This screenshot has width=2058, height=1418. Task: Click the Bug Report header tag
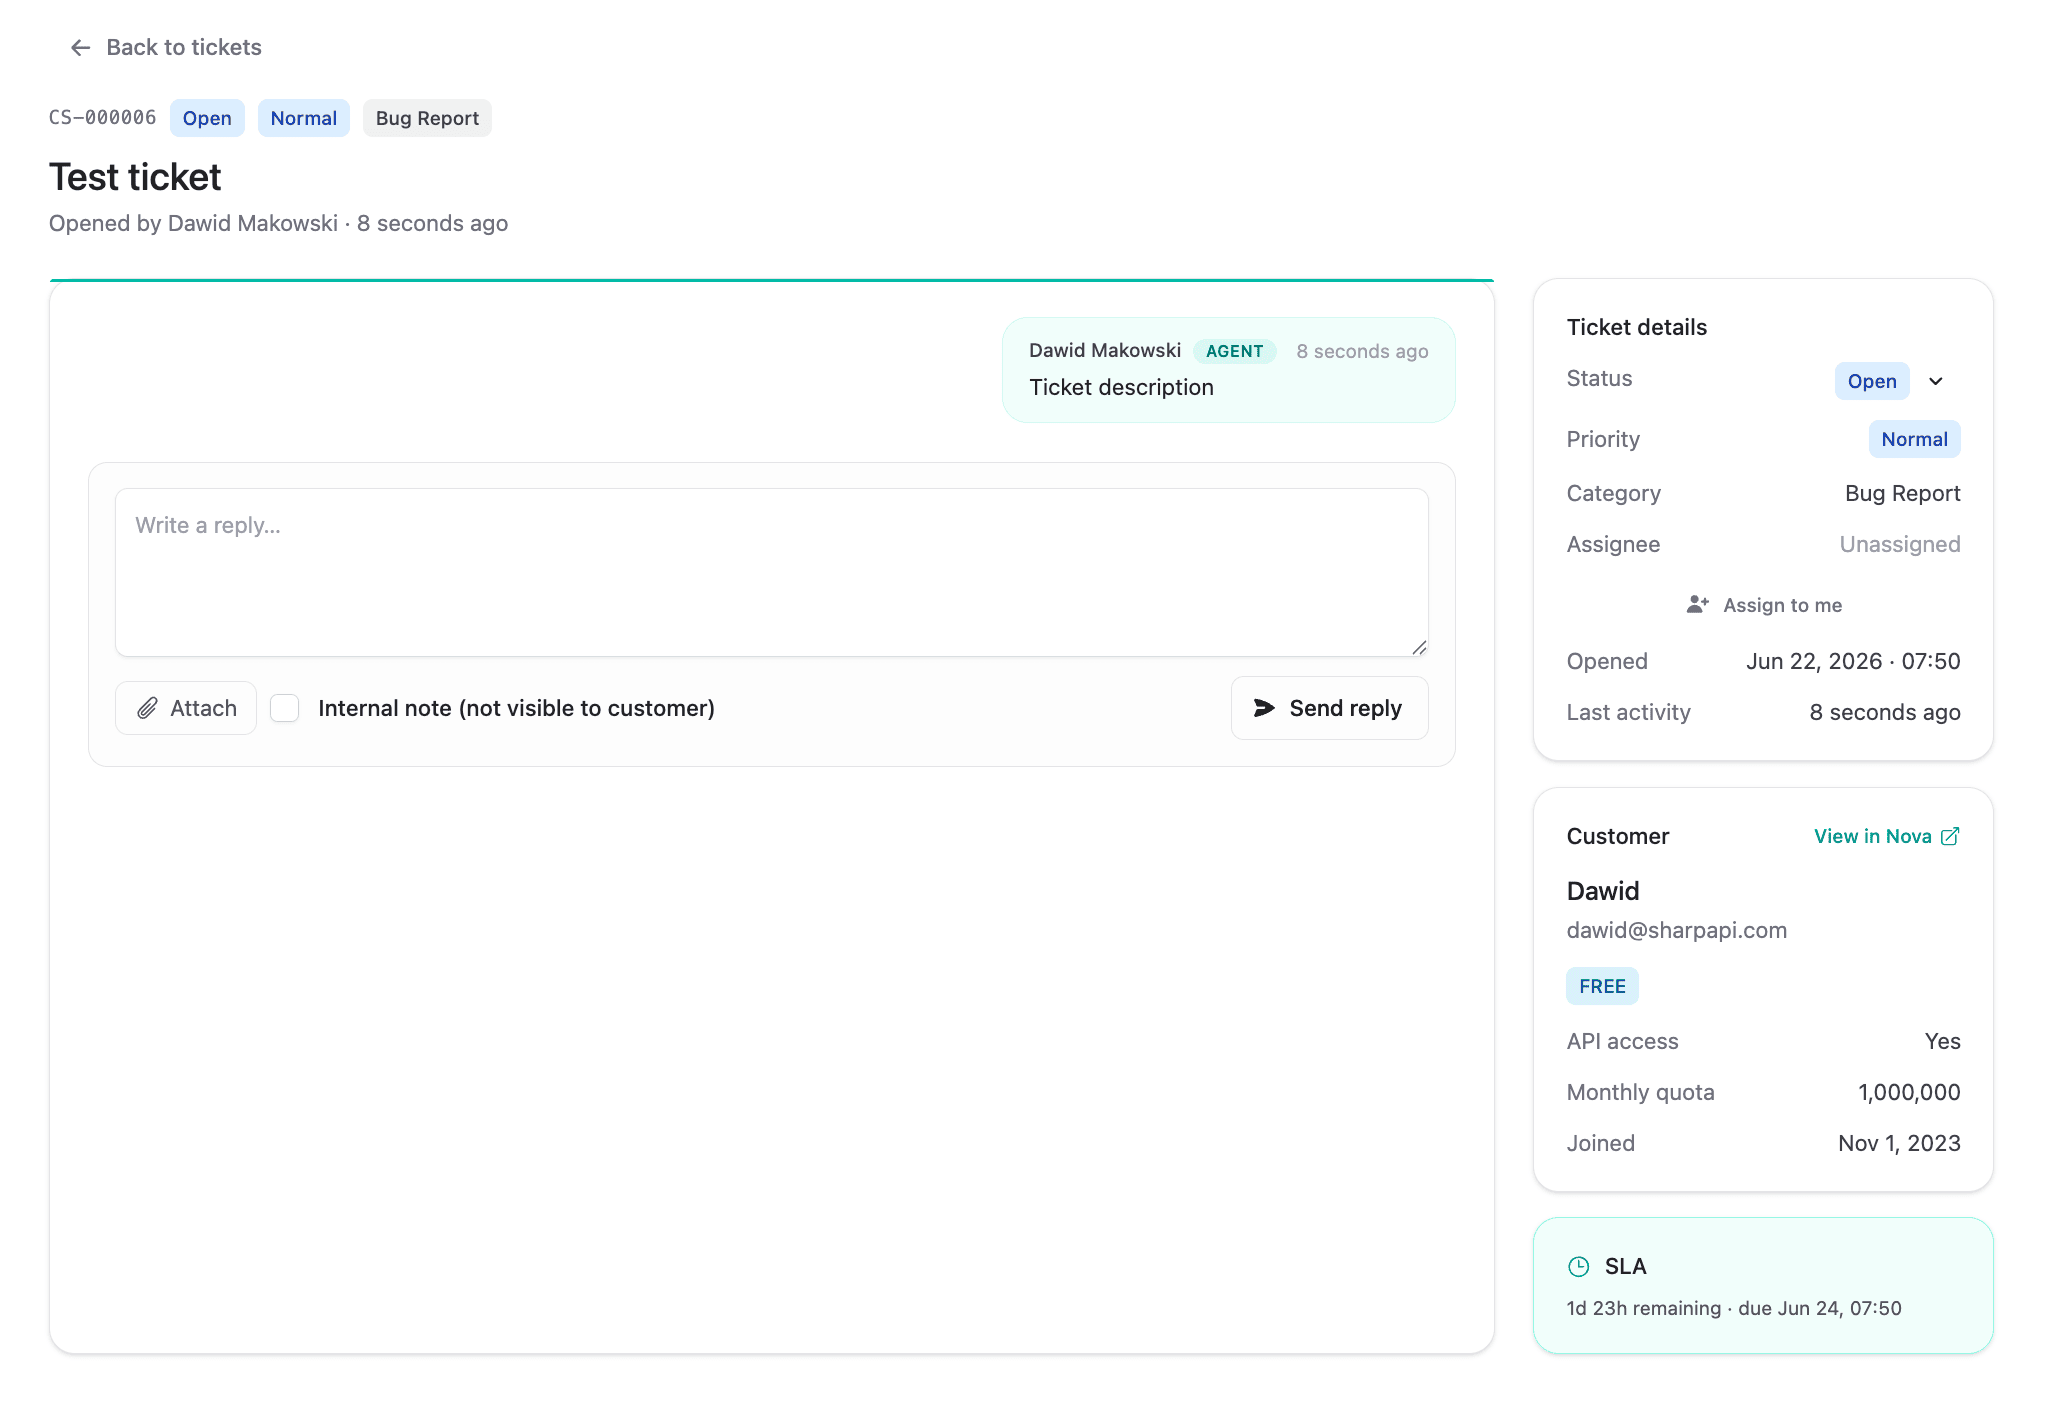tap(427, 118)
